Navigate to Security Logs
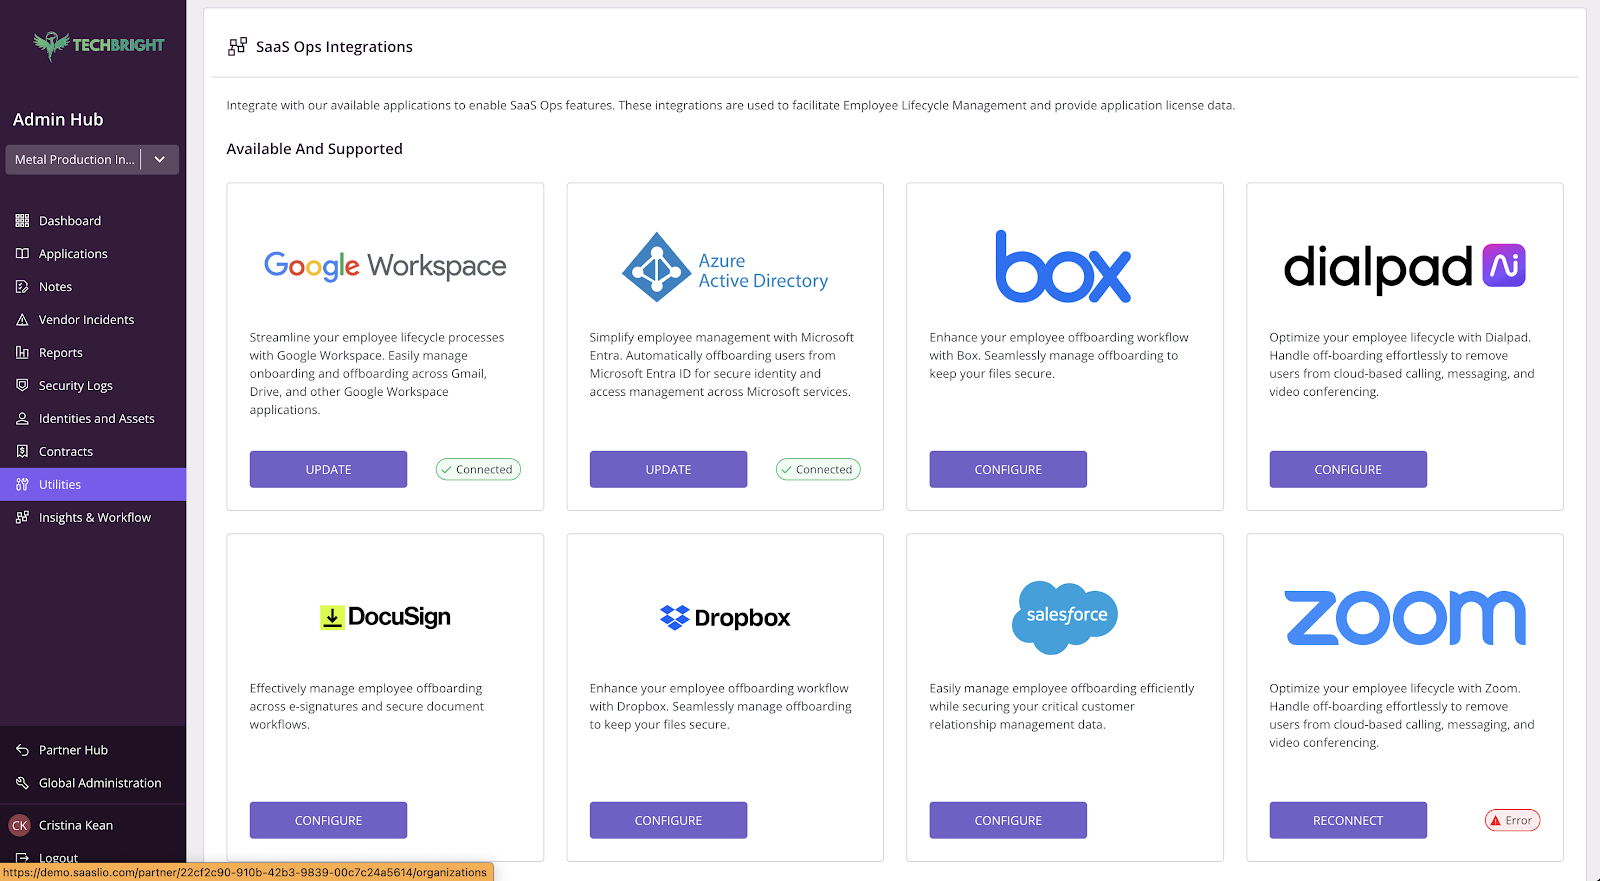 pos(93,386)
